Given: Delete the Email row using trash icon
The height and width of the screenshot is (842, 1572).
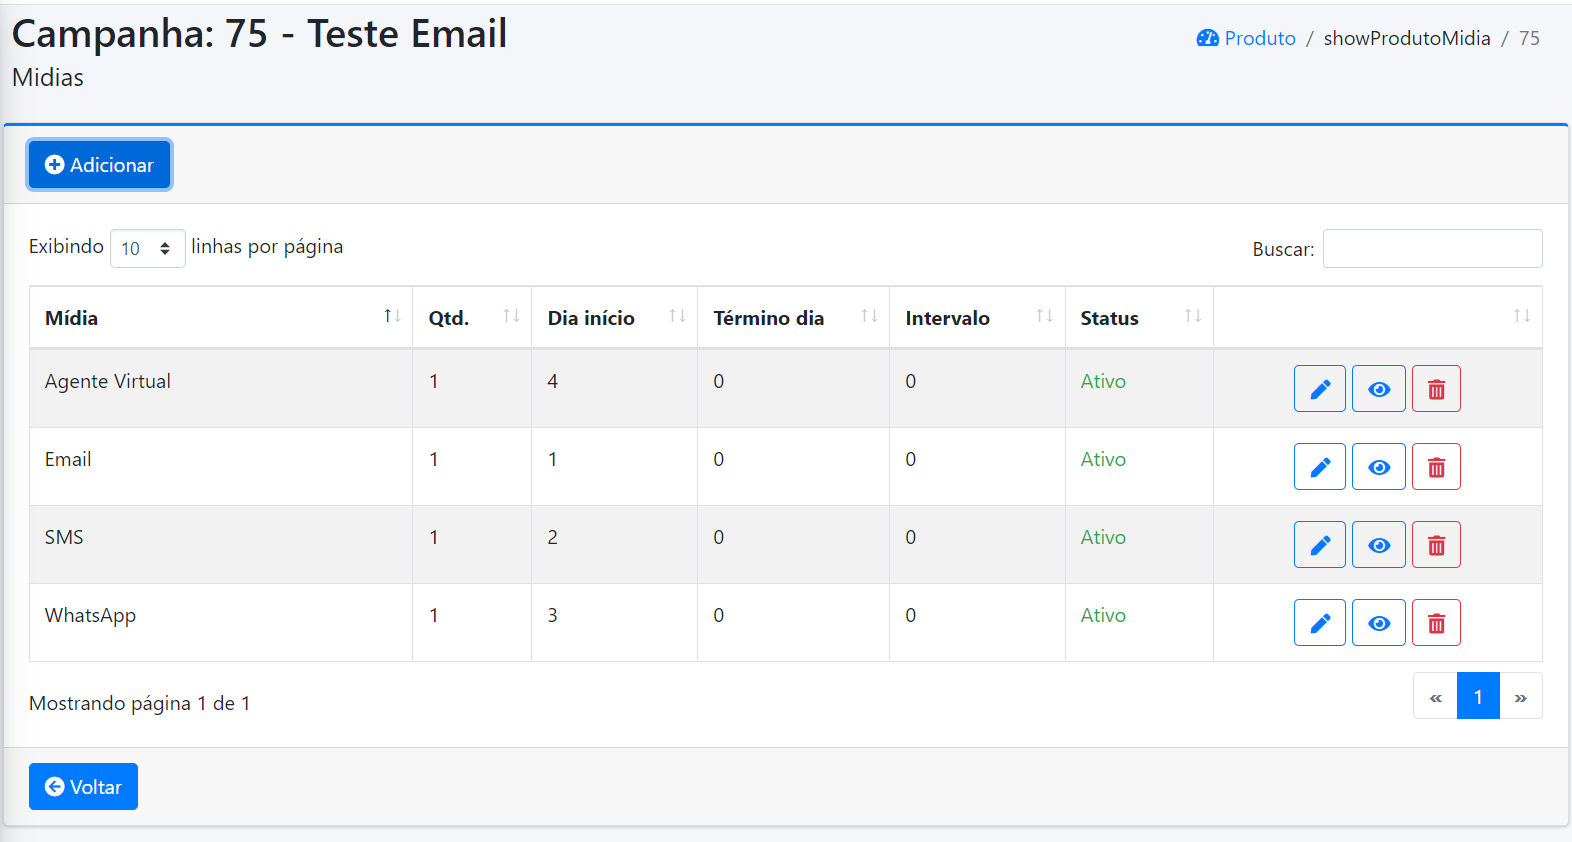Looking at the screenshot, I should tap(1436, 467).
